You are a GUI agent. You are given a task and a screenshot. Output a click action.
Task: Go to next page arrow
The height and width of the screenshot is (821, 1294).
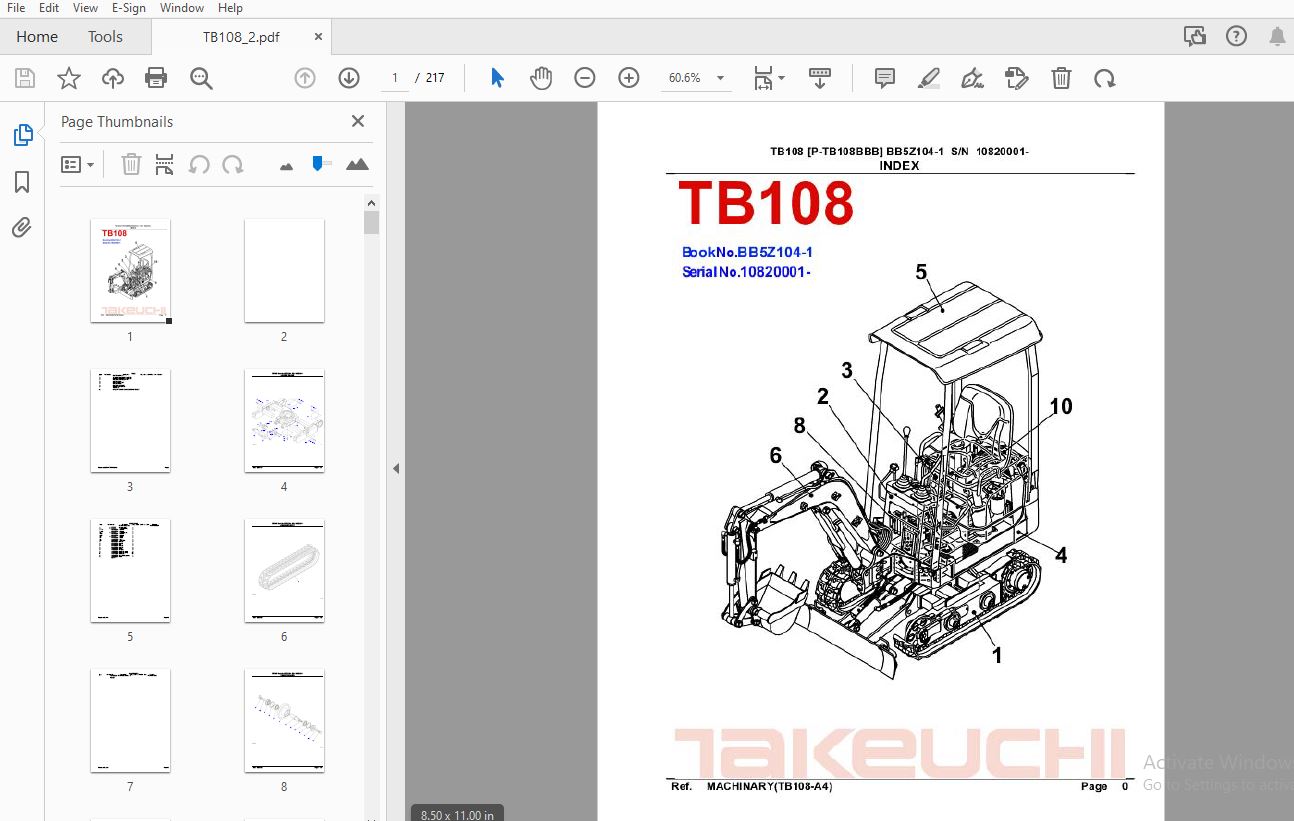pyautogui.click(x=349, y=78)
